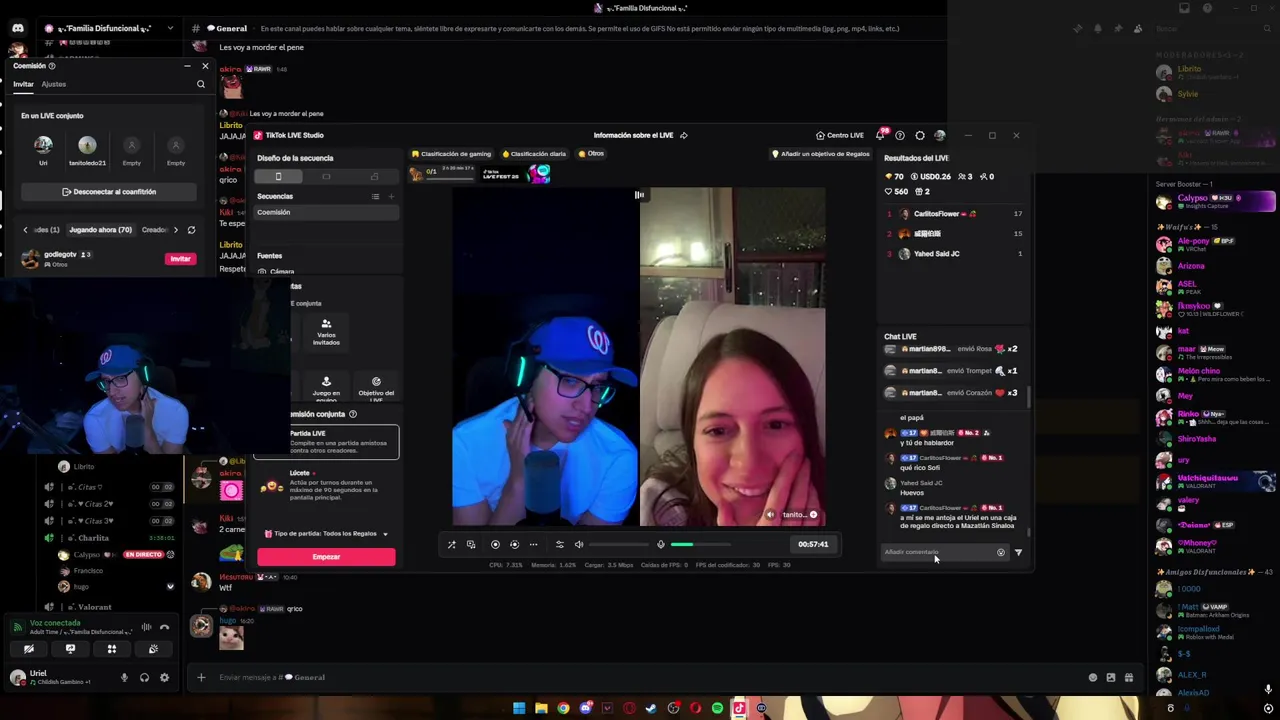This screenshot has width=1280, height=720.
Task: Open more options ellipsis under preview
Action: (533, 544)
